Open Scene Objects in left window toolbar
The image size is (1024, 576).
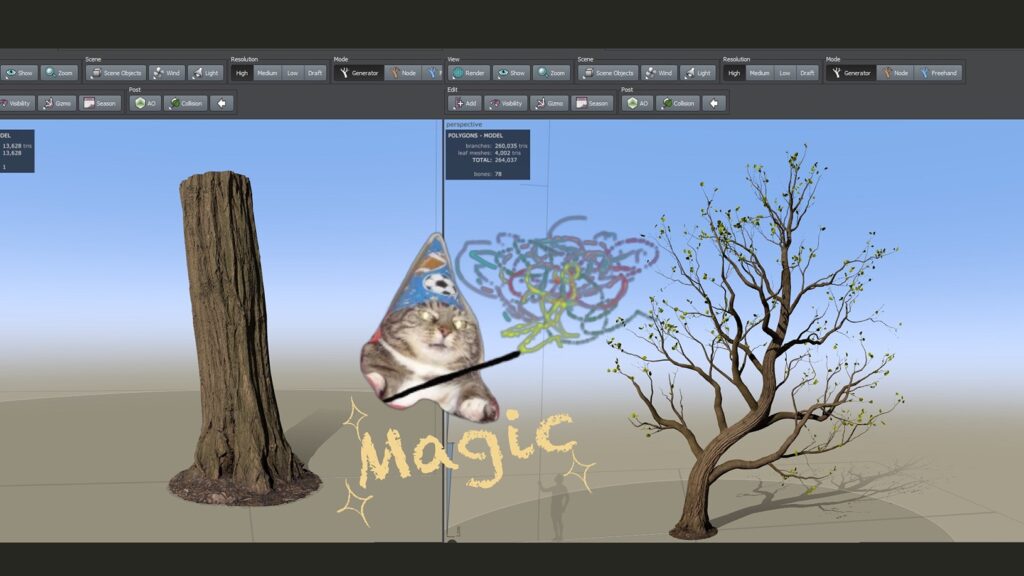coord(116,73)
